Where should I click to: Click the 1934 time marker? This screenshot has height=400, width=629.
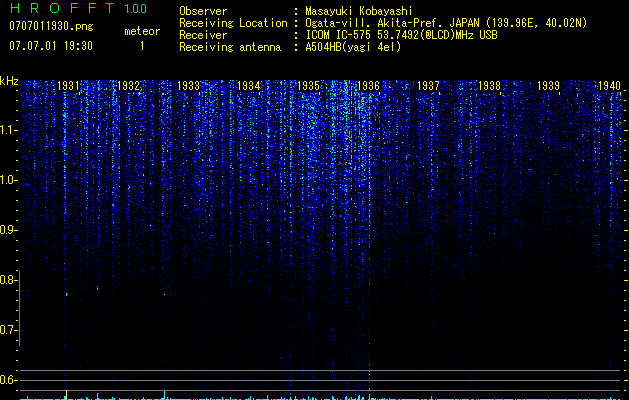[x=248, y=85]
